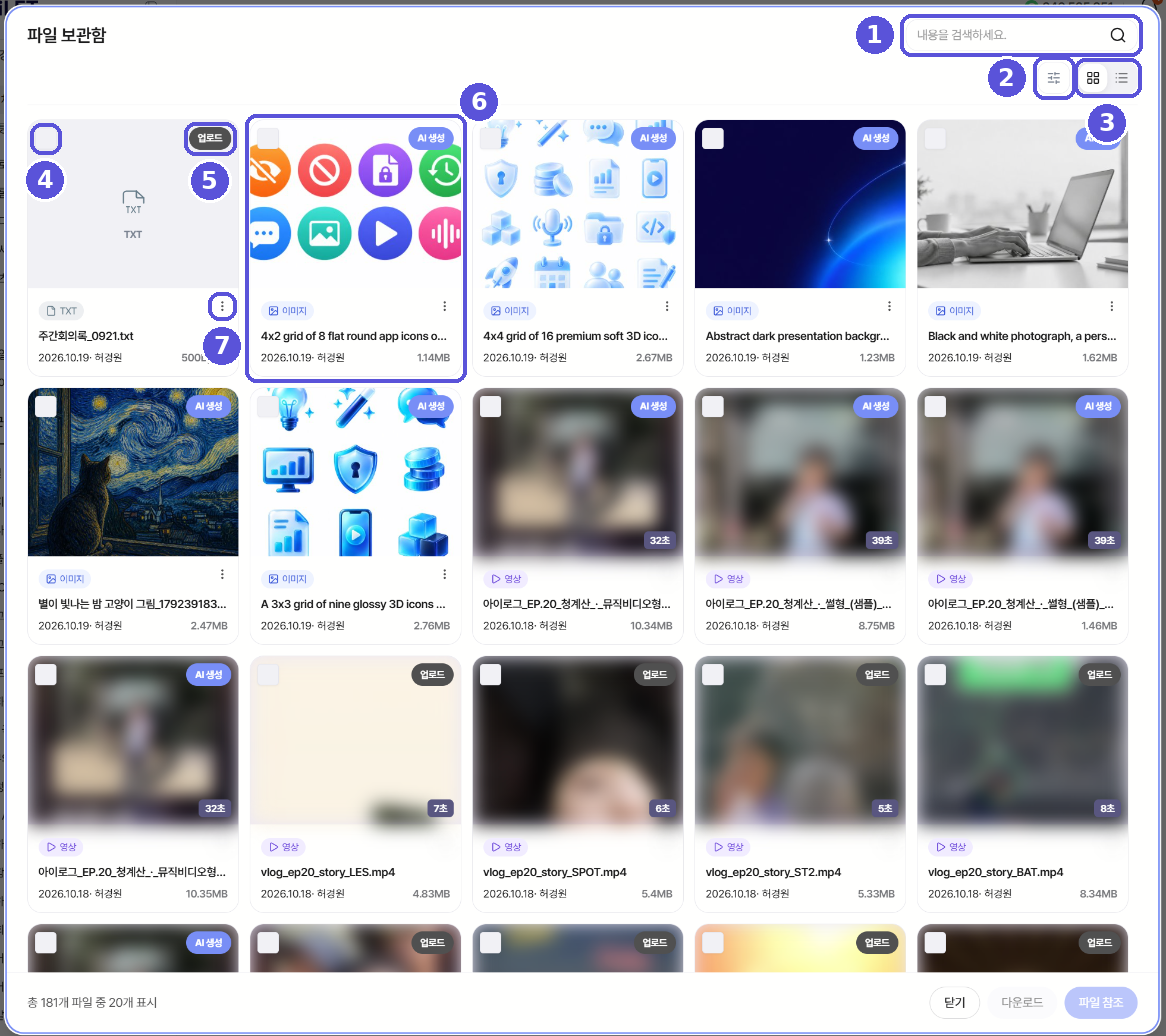The width and height of the screenshot is (1166, 1036).
Task: Click the file name vlog_ep20_story_BAT.mp4
Action: [x=996, y=872]
